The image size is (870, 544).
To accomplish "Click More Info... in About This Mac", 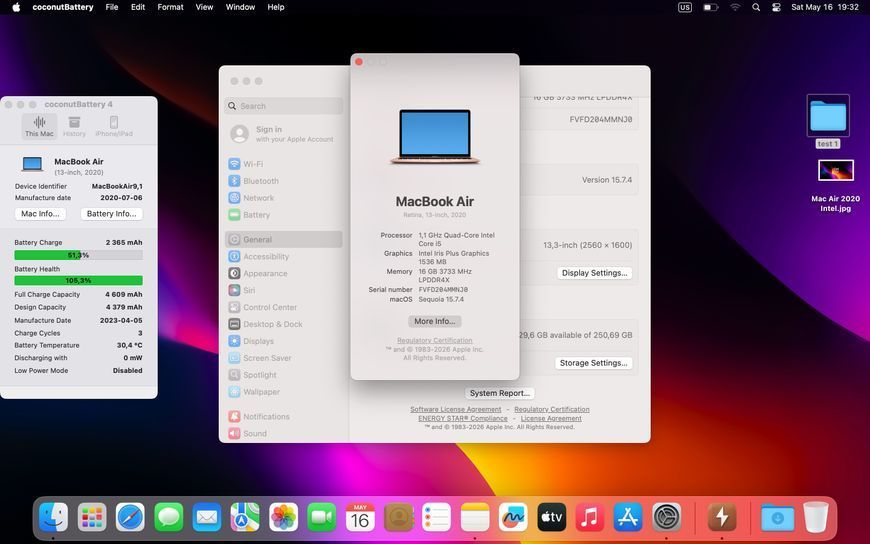I will [x=434, y=321].
